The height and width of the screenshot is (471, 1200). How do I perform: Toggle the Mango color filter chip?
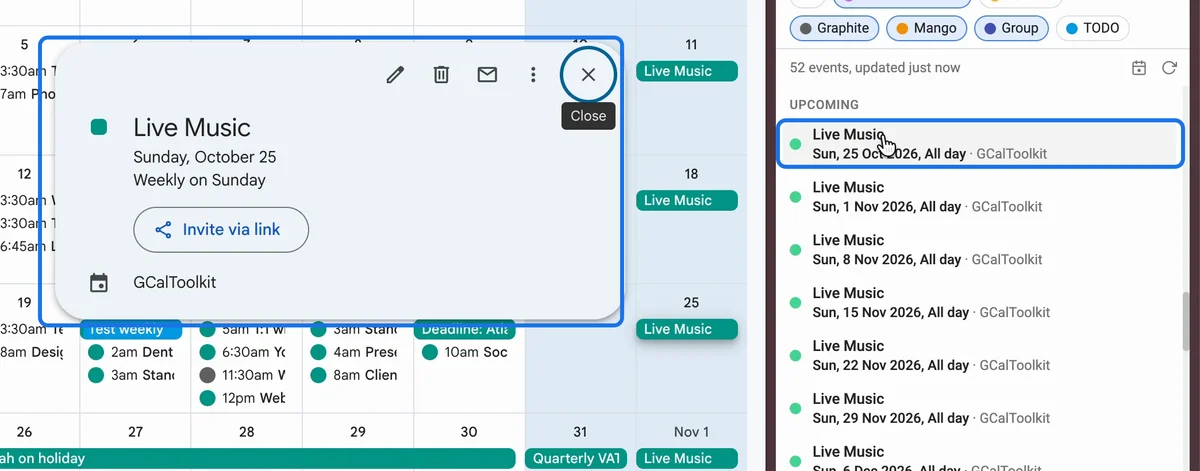click(927, 28)
